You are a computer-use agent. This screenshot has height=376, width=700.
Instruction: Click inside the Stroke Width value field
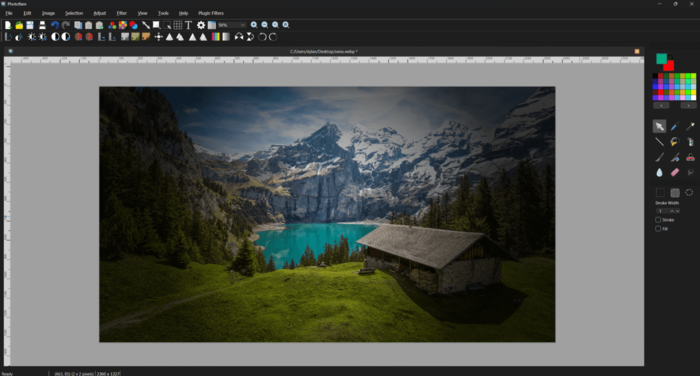point(662,211)
